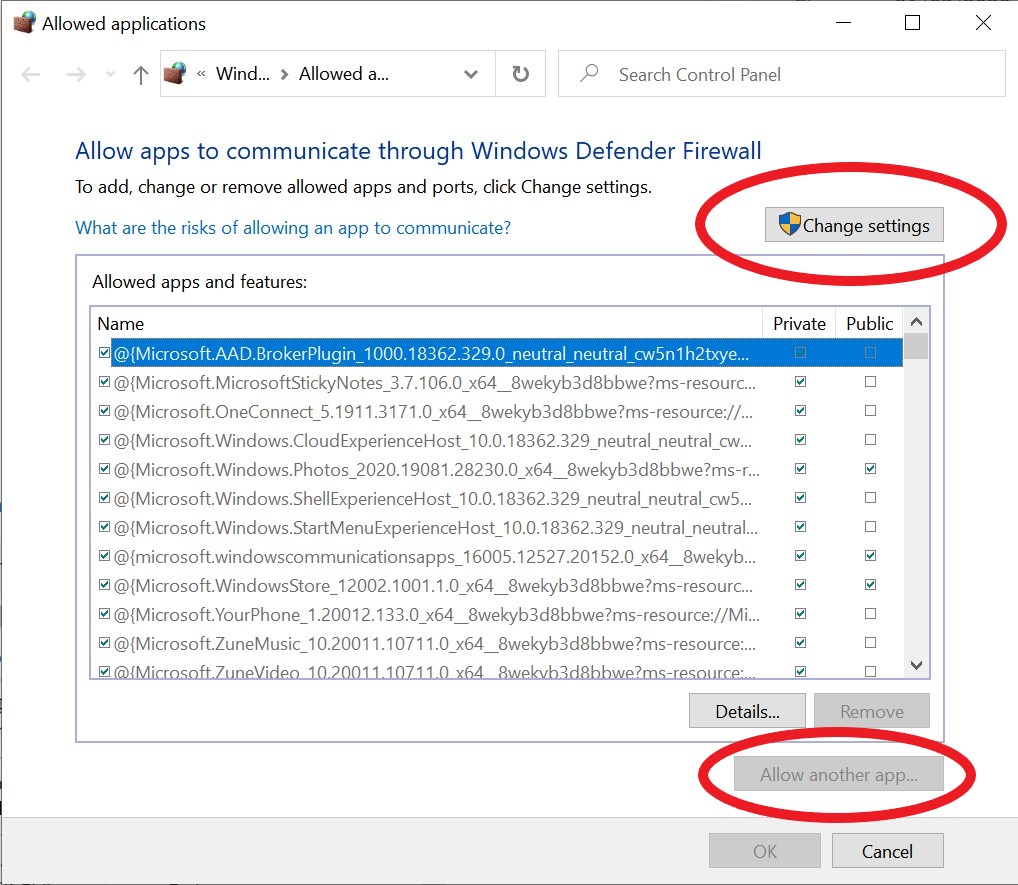Open the risks of allowing an app link

(293, 228)
